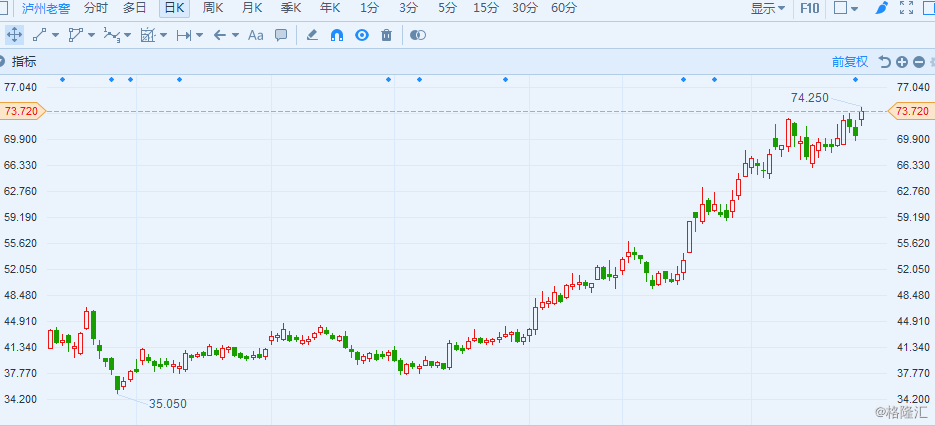Switch to the 多日 tab
Screen dimensions: 935x426
pos(135,8)
